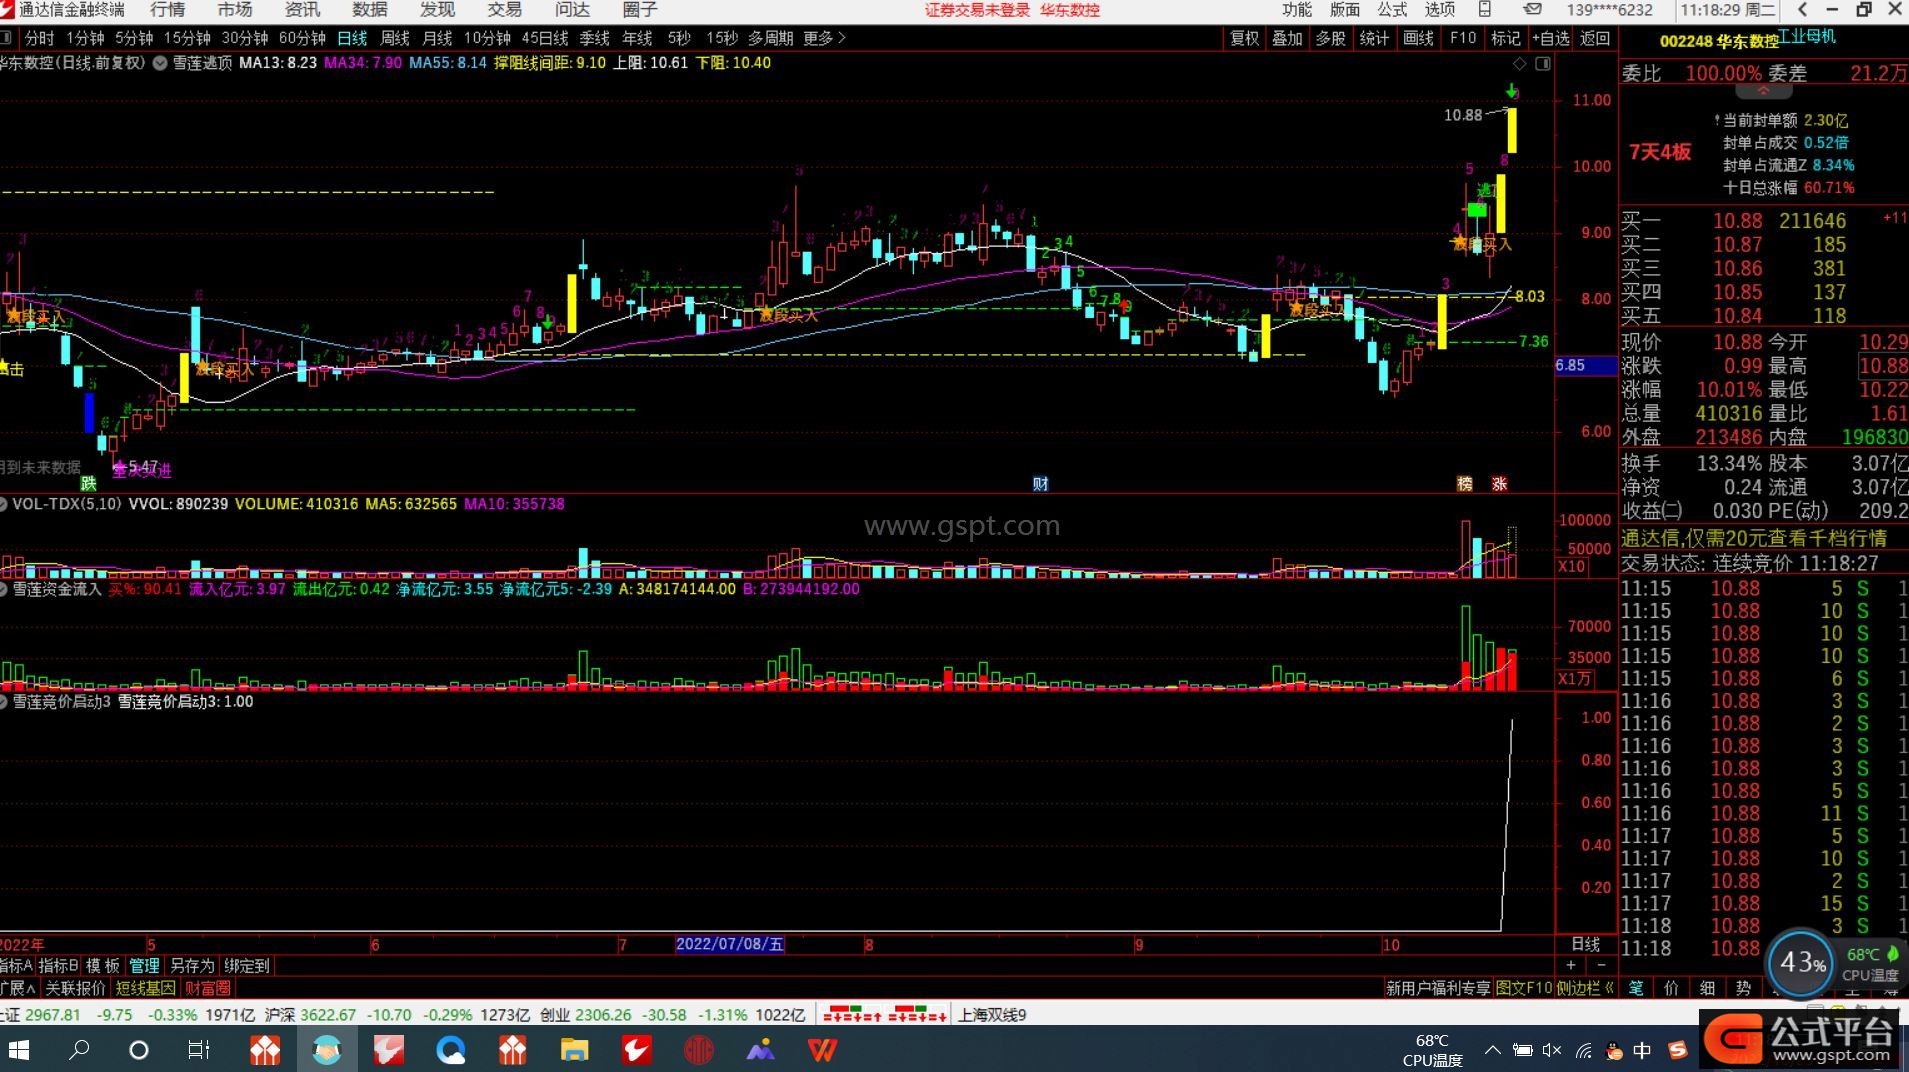This screenshot has width=1909, height=1072.
Task: Select the 势 trend tab
Action: [x=1744, y=988]
